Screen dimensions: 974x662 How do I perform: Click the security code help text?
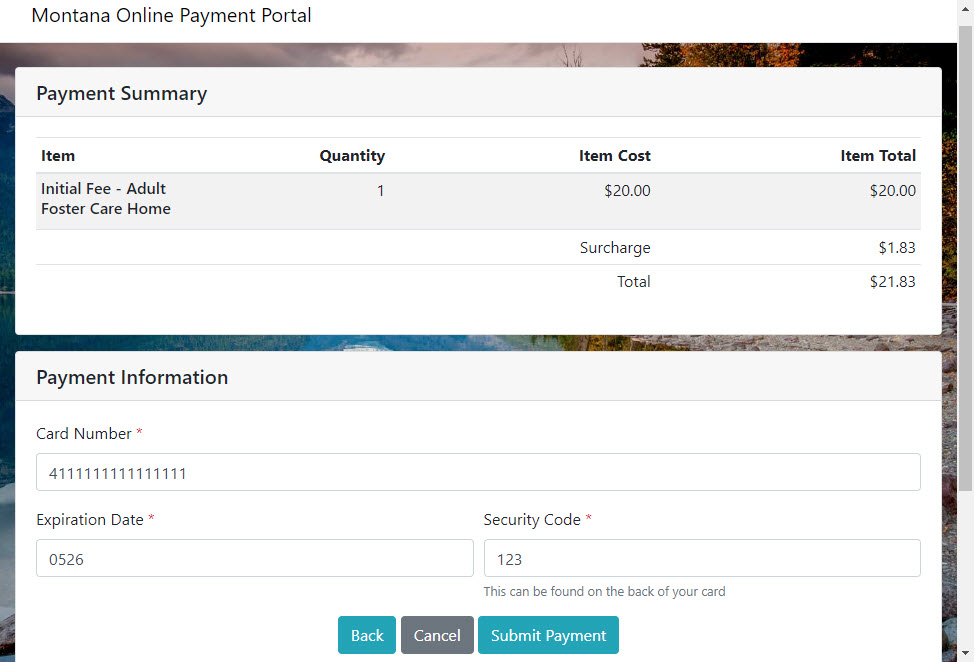pos(604,591)
